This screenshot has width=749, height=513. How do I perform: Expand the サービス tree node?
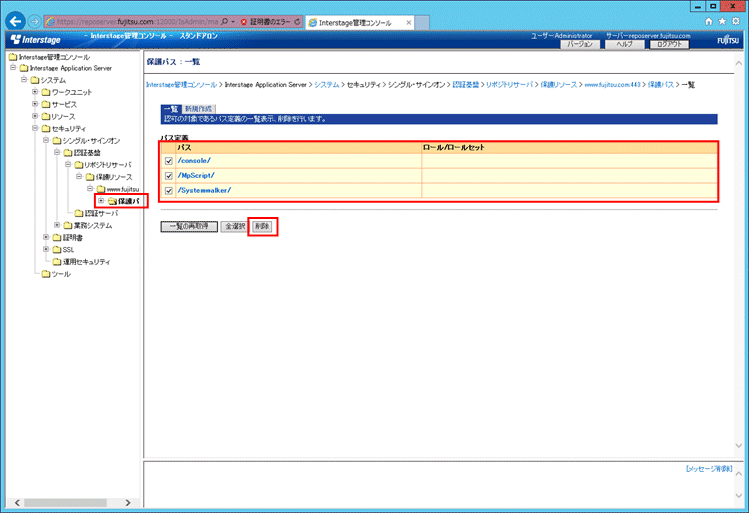35,104
